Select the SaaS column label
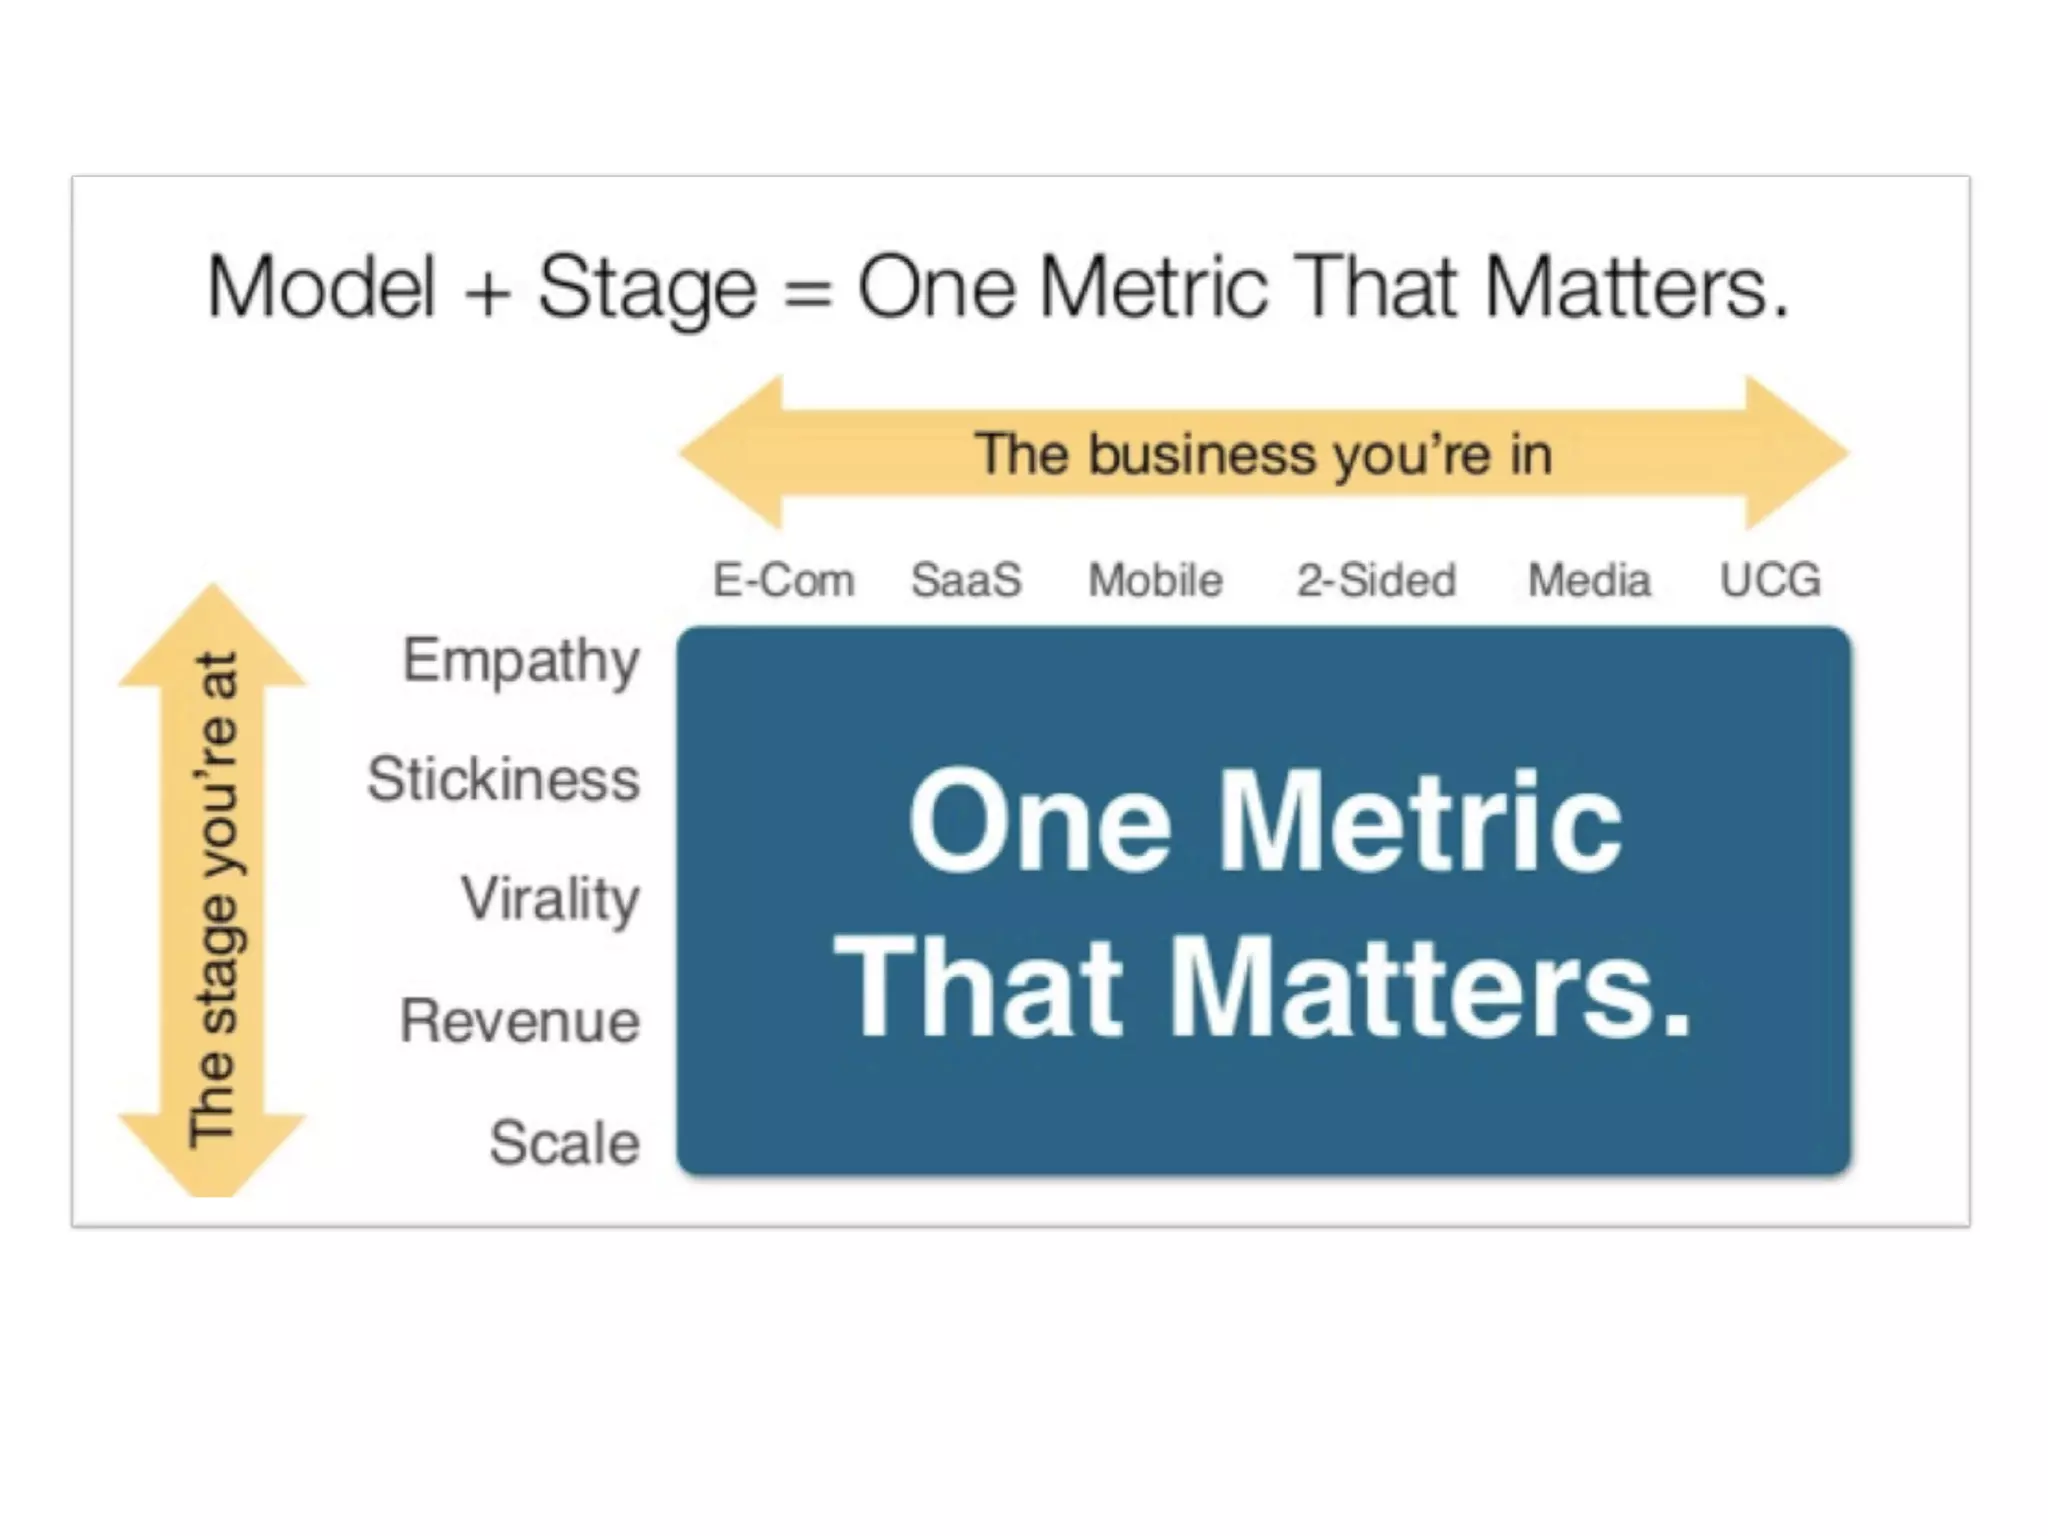2048x1536 pixels. click(x=966, y=580)
